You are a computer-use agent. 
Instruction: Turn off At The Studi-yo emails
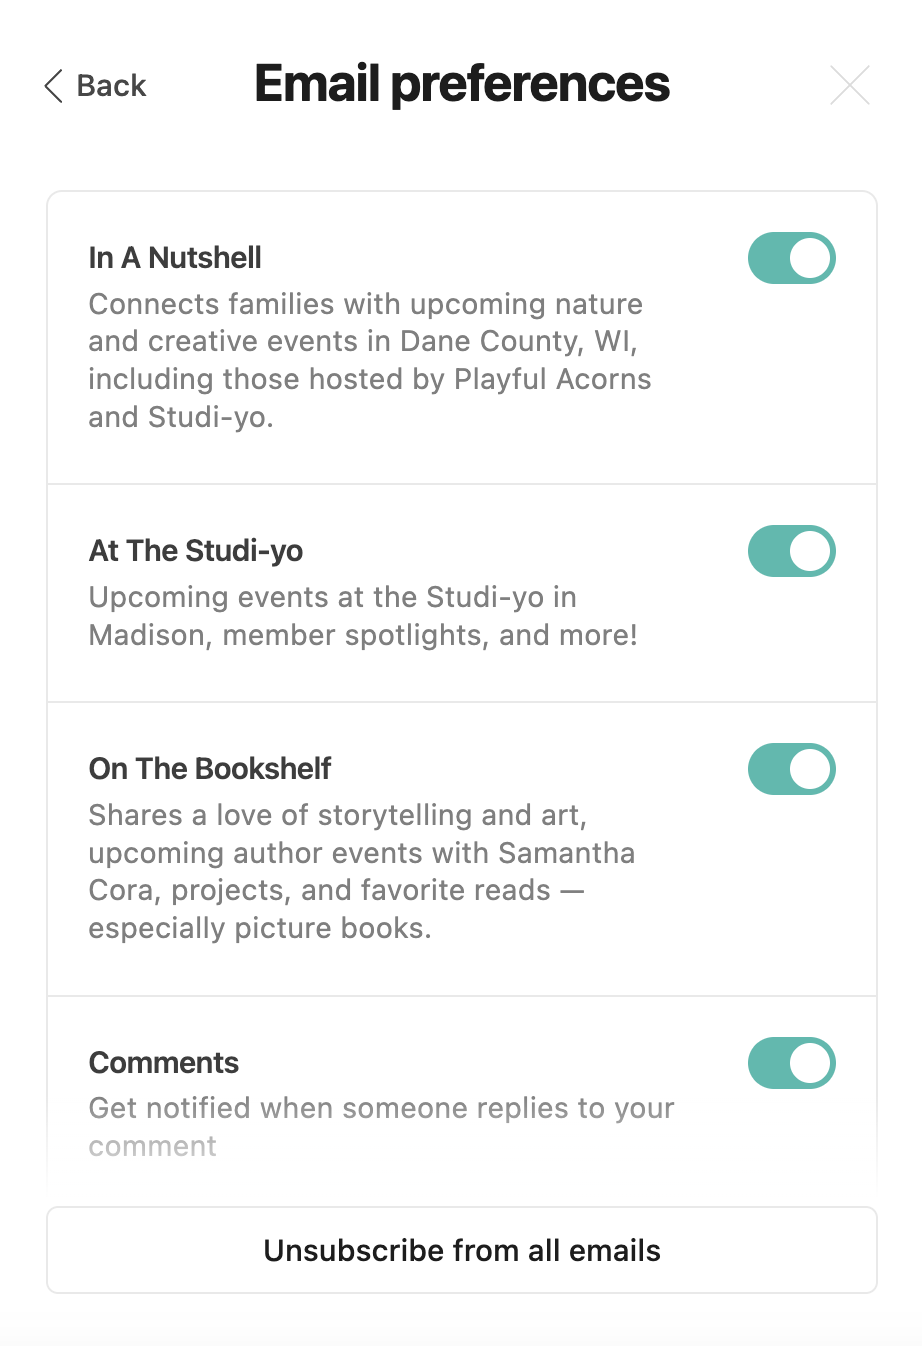coord(791,551)
